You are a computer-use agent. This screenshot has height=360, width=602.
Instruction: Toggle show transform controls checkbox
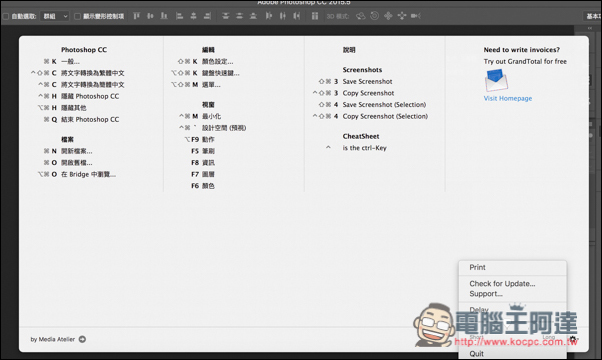[x=77, y=16]
